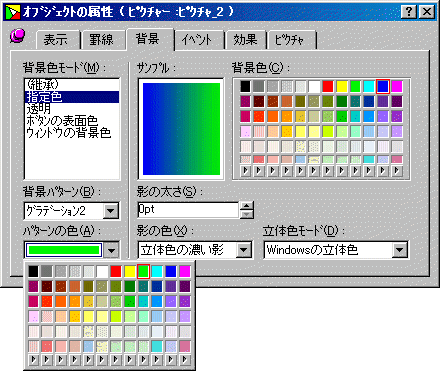Click the blue-to-green gradient sample preview
The height and width of the screenshot is (371, 440).
181,129
